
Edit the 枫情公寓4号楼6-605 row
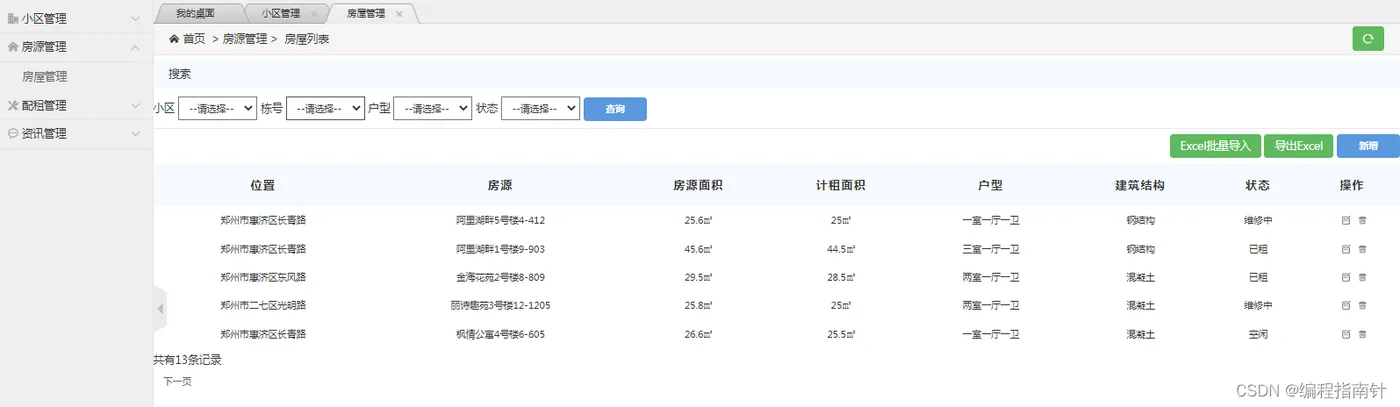[1345, 334]
